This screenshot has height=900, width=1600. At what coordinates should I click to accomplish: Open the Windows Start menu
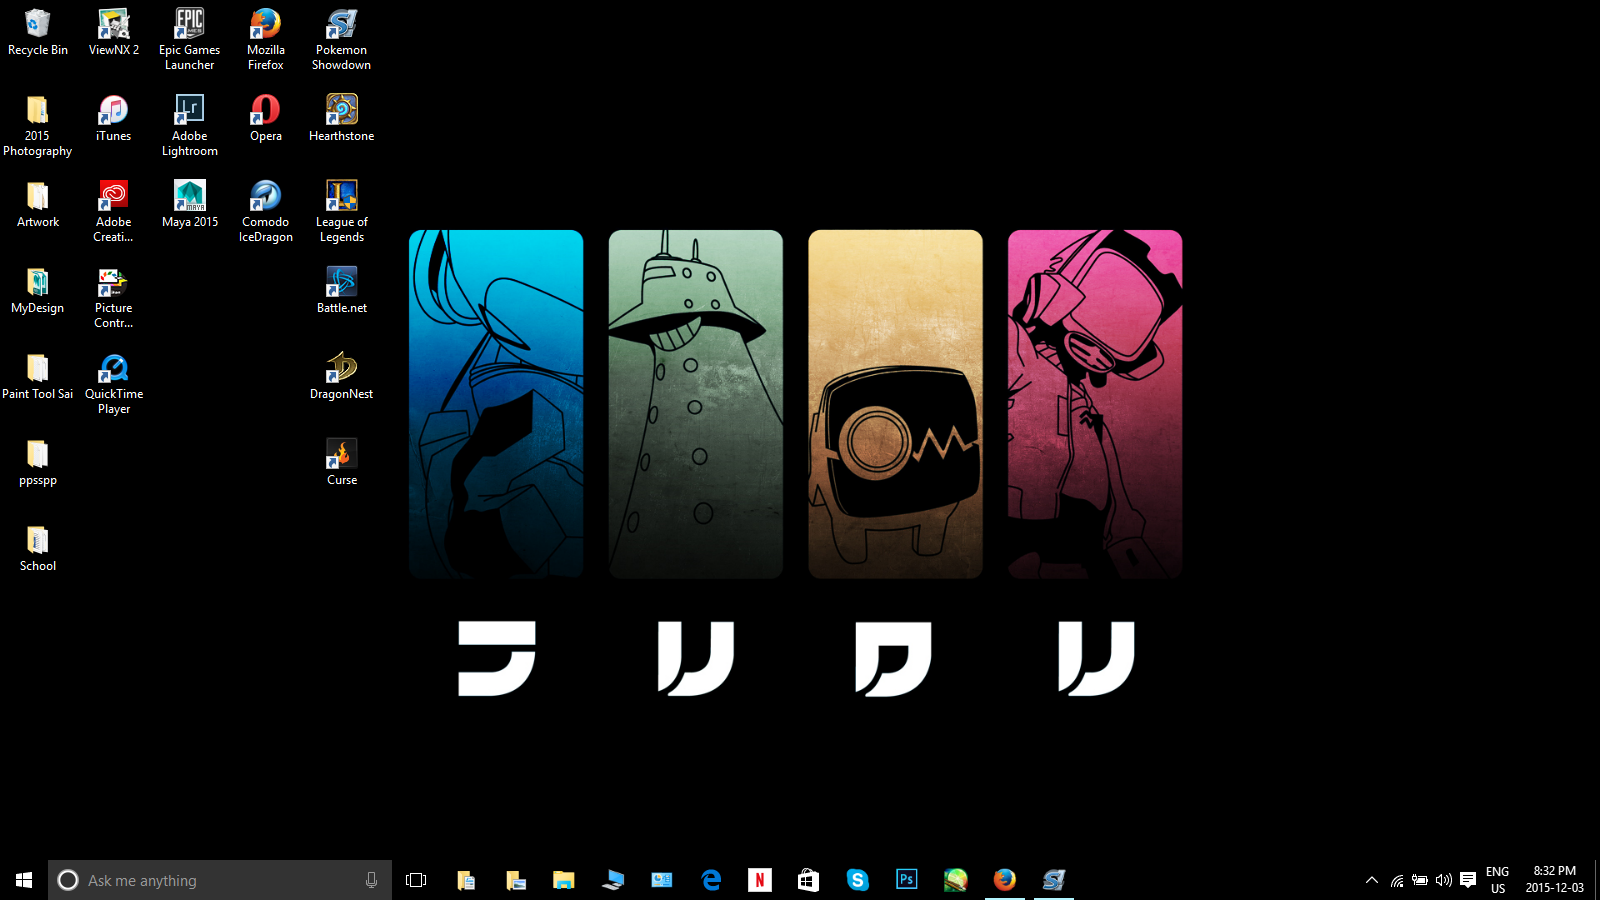[x=24, y=880]
